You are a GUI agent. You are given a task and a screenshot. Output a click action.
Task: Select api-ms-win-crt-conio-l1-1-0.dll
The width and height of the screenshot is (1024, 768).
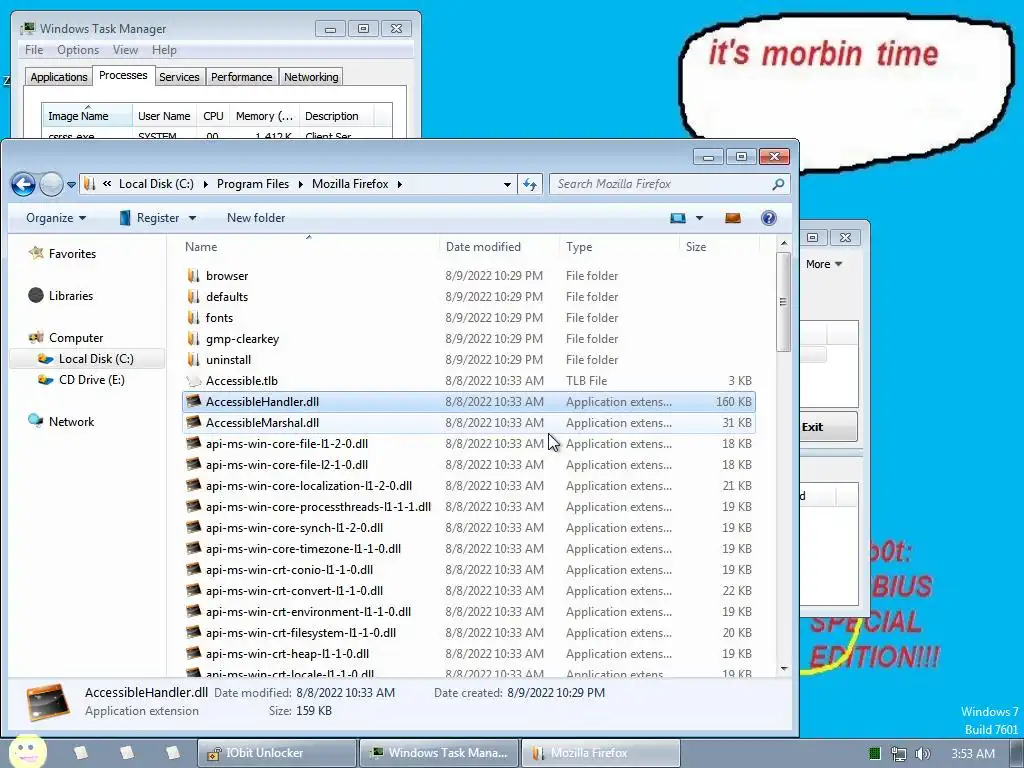289,569
